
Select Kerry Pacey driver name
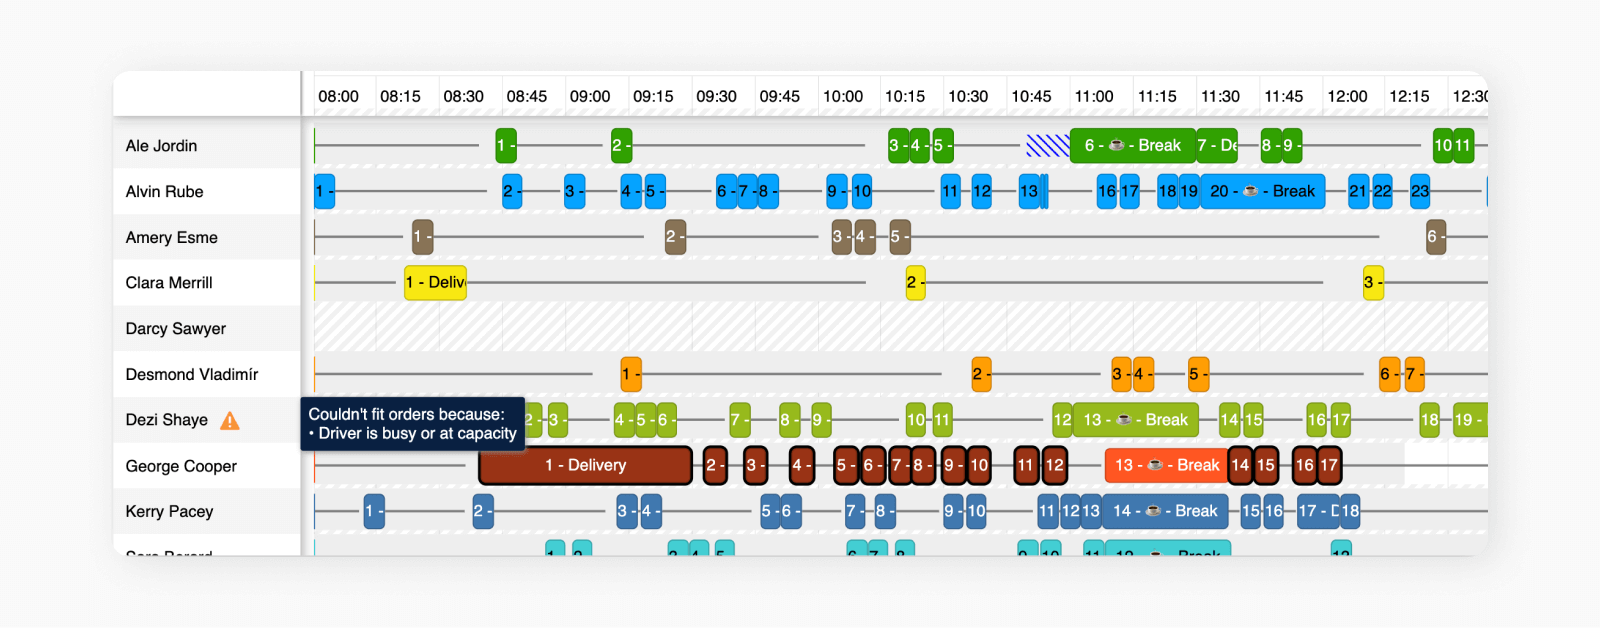click(x=169, y=512)
